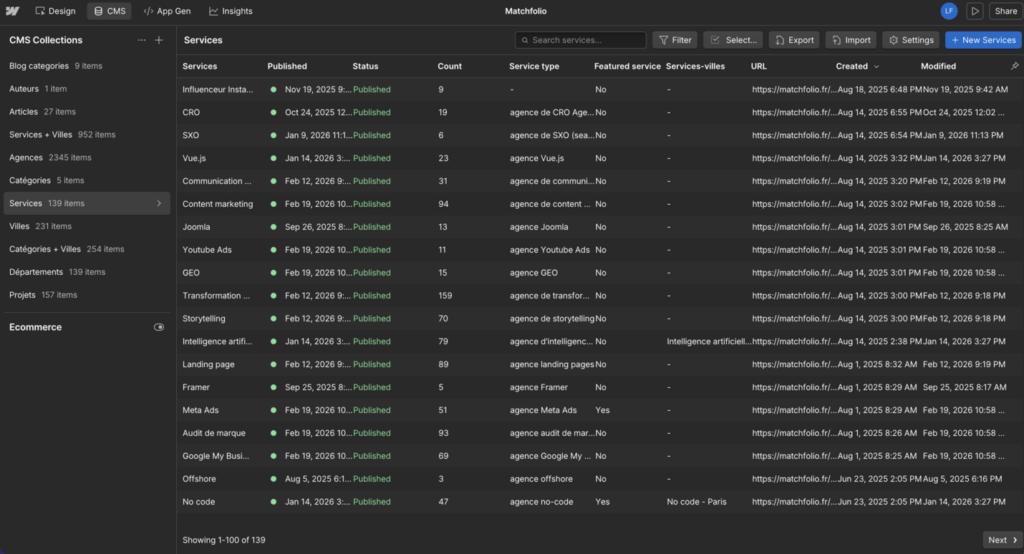Click the Modified column header
Image resolution: width=1024 pixels, height=554 pixels.
(938, 66)
